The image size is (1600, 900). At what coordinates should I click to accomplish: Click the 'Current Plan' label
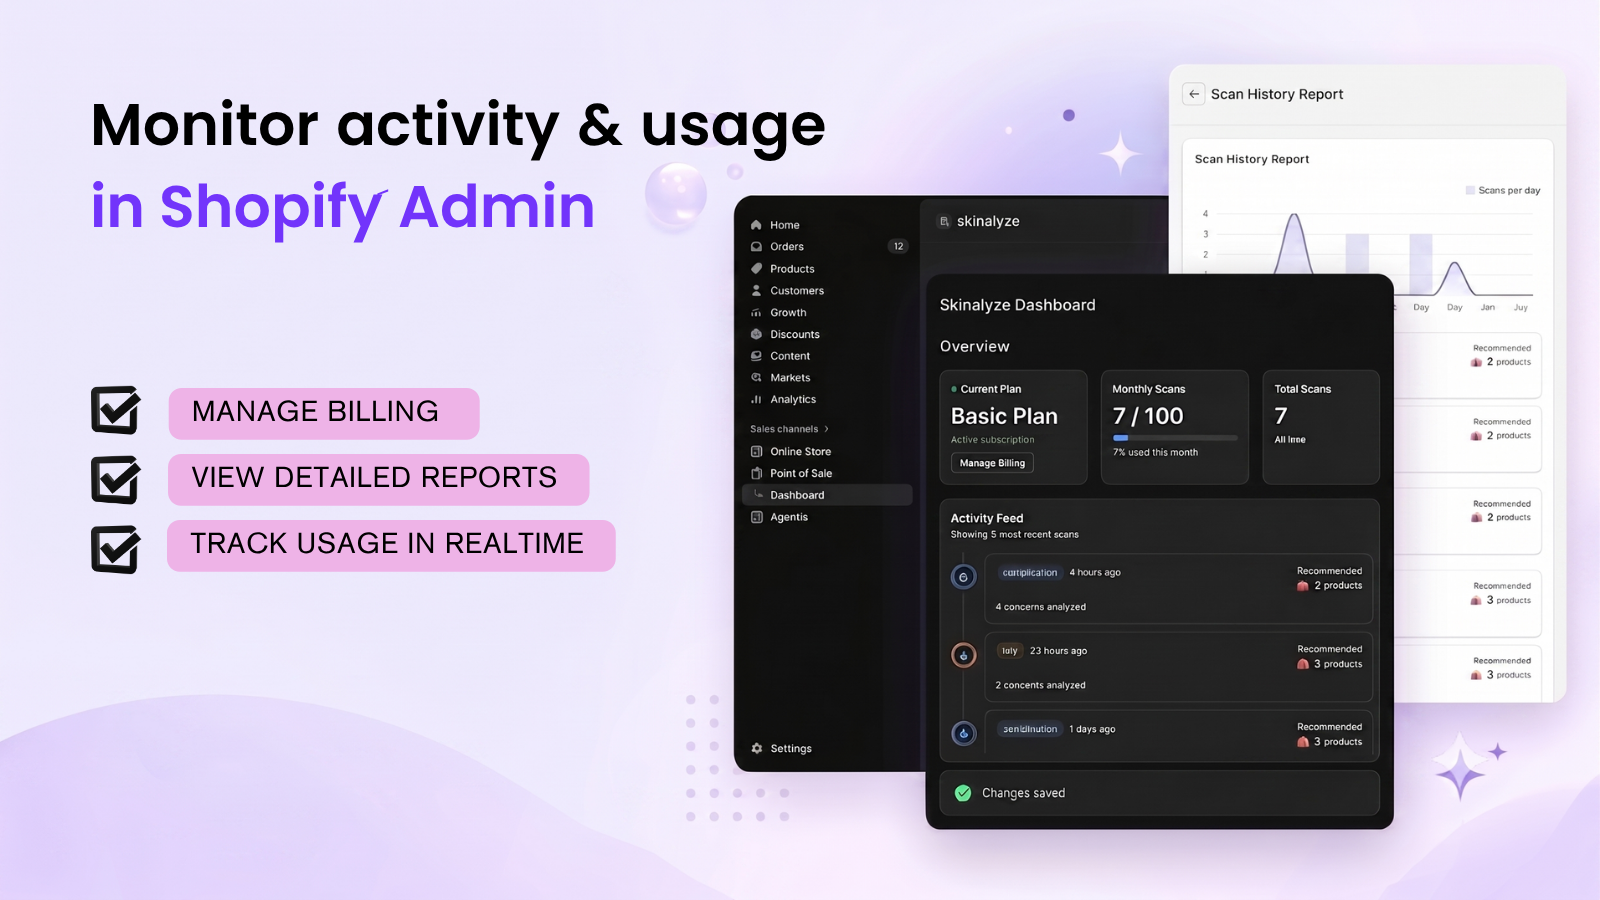[991, 389]
